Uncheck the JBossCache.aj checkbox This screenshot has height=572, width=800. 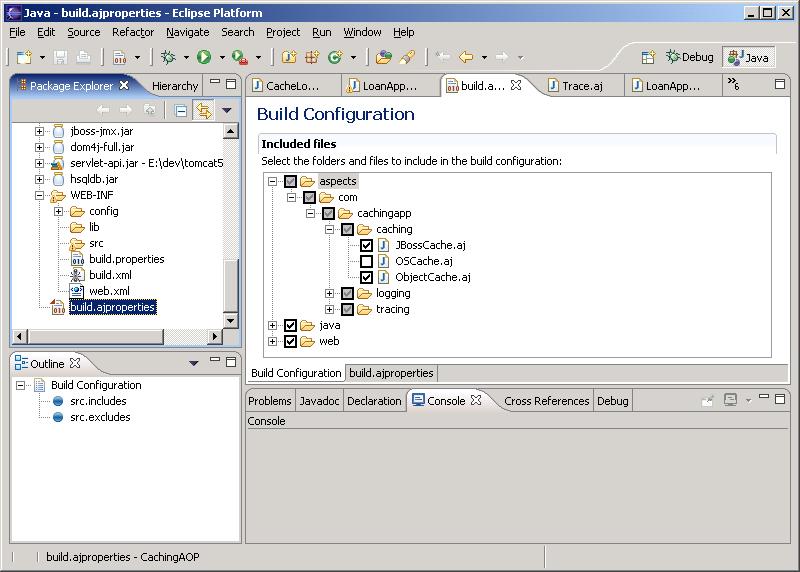367,246
